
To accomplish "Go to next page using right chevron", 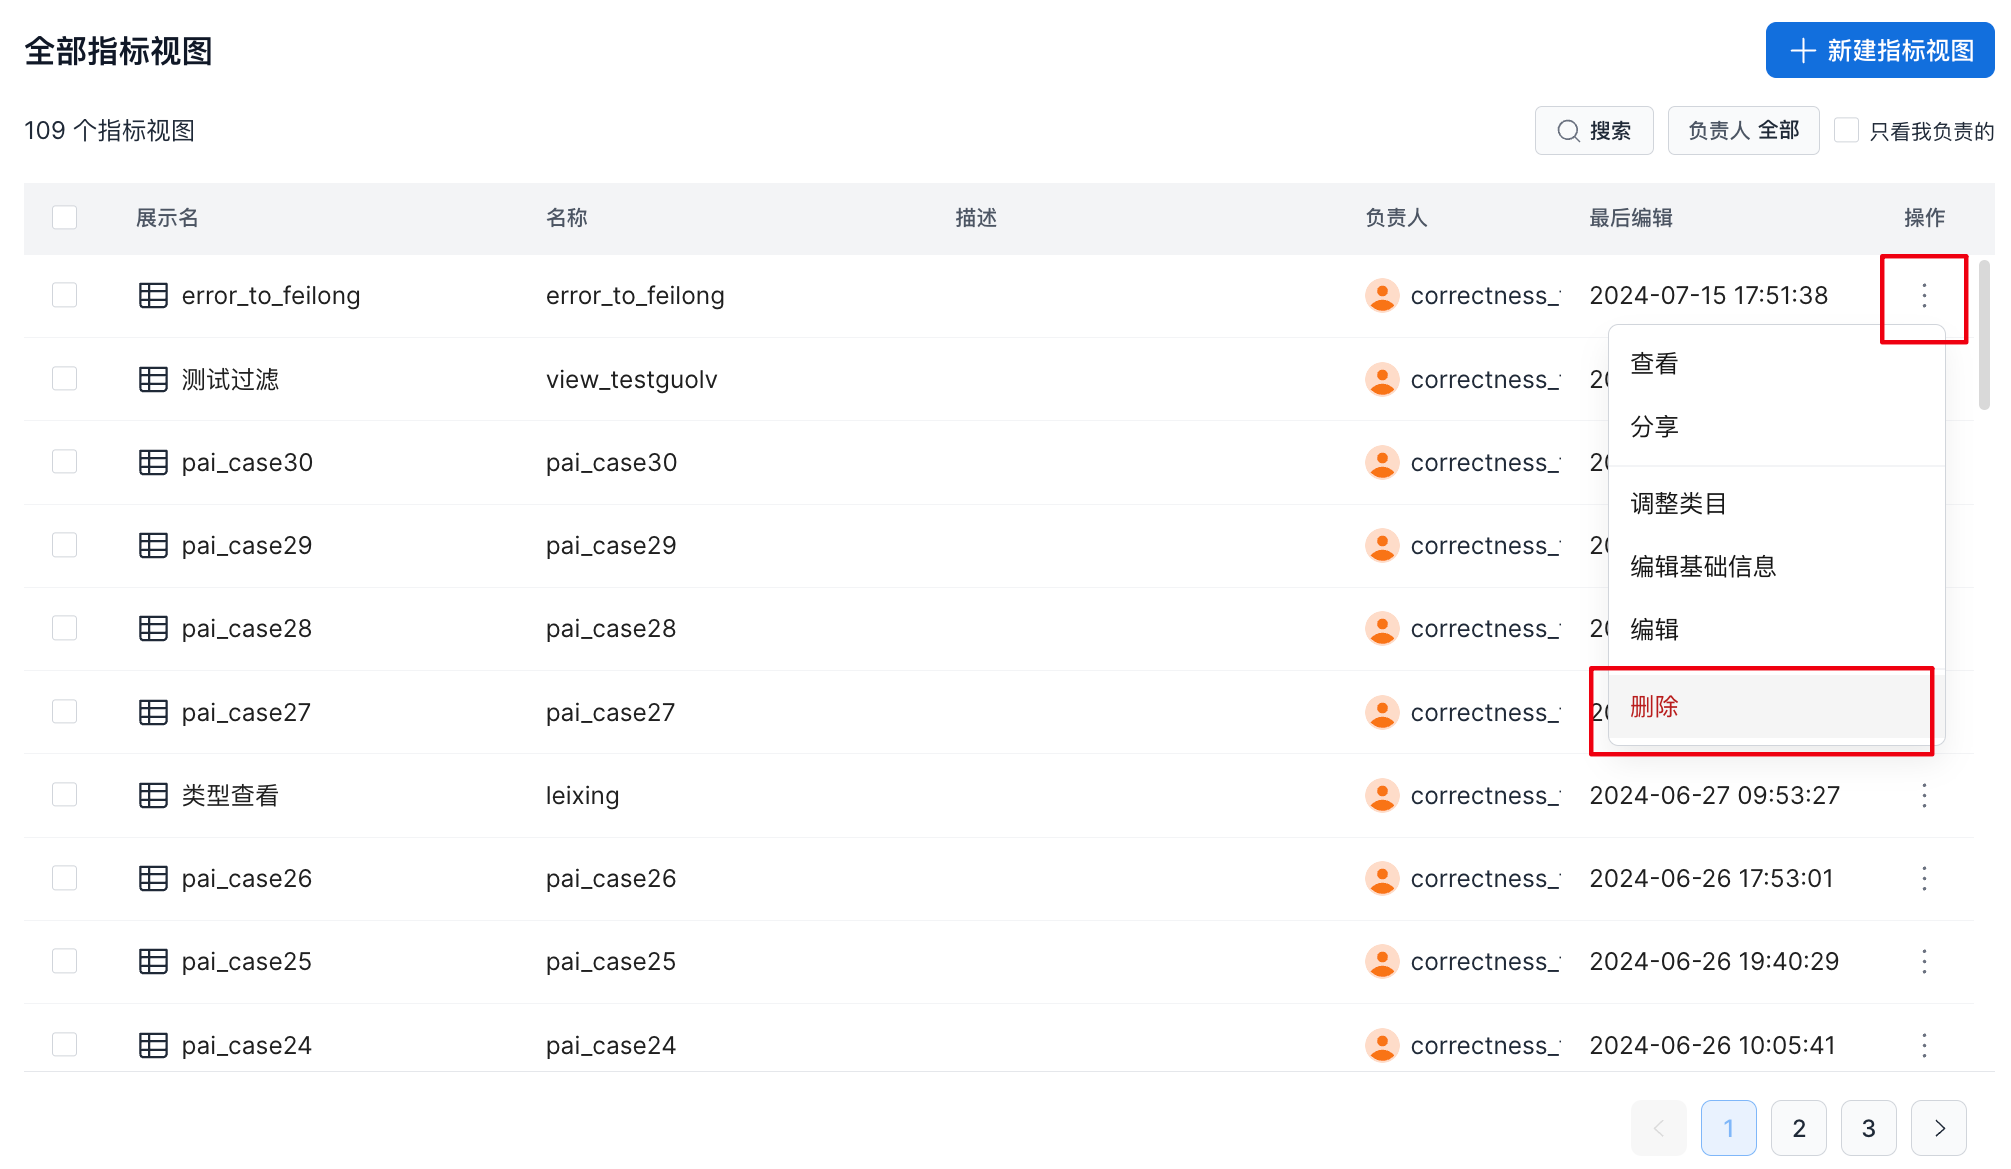I will pos(1938,1129).
